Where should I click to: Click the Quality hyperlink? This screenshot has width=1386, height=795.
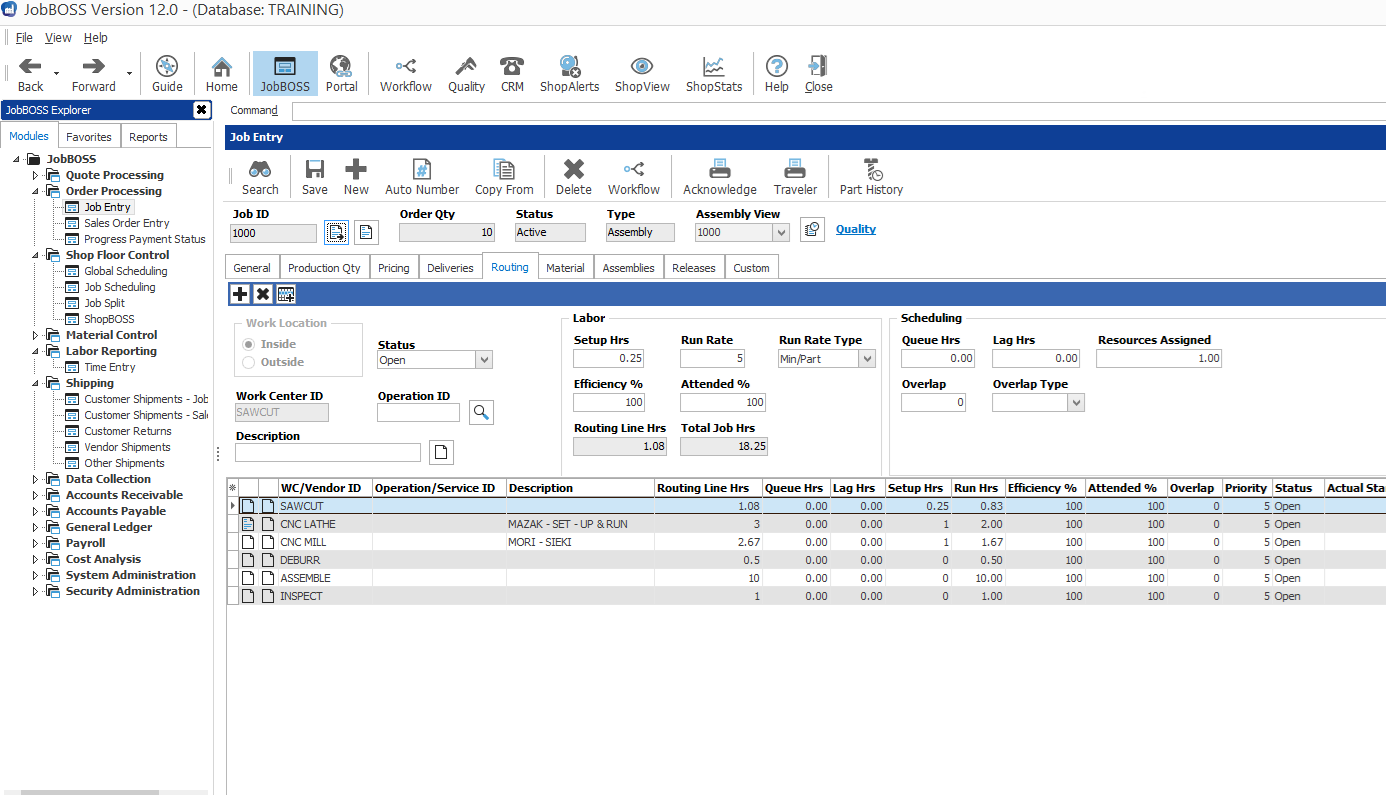pos(855,229)
